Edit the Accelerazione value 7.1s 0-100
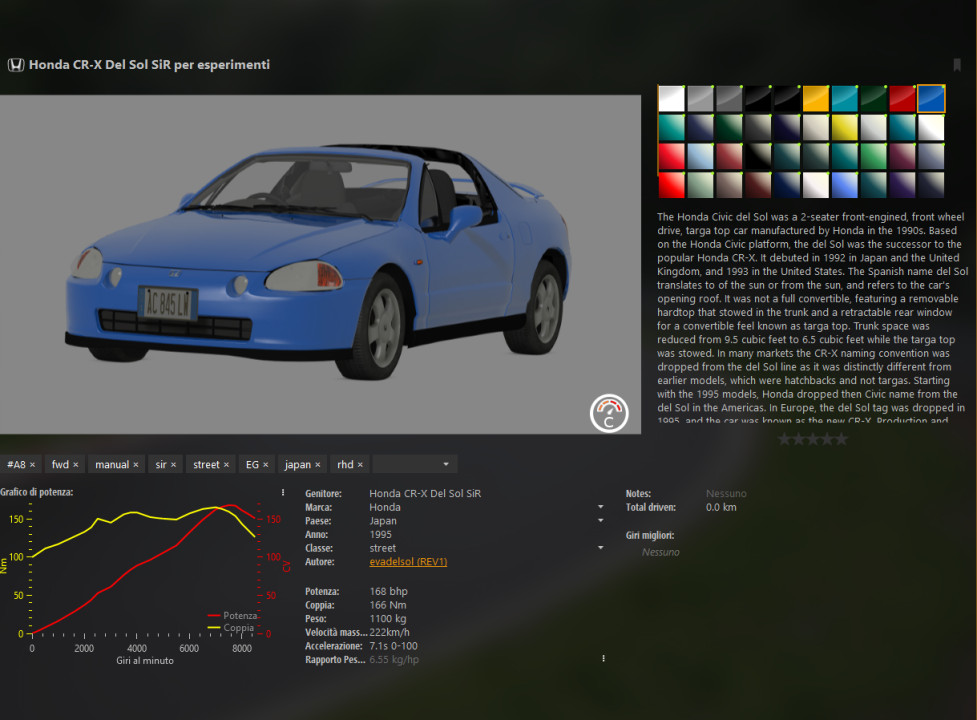 (393, 646)
